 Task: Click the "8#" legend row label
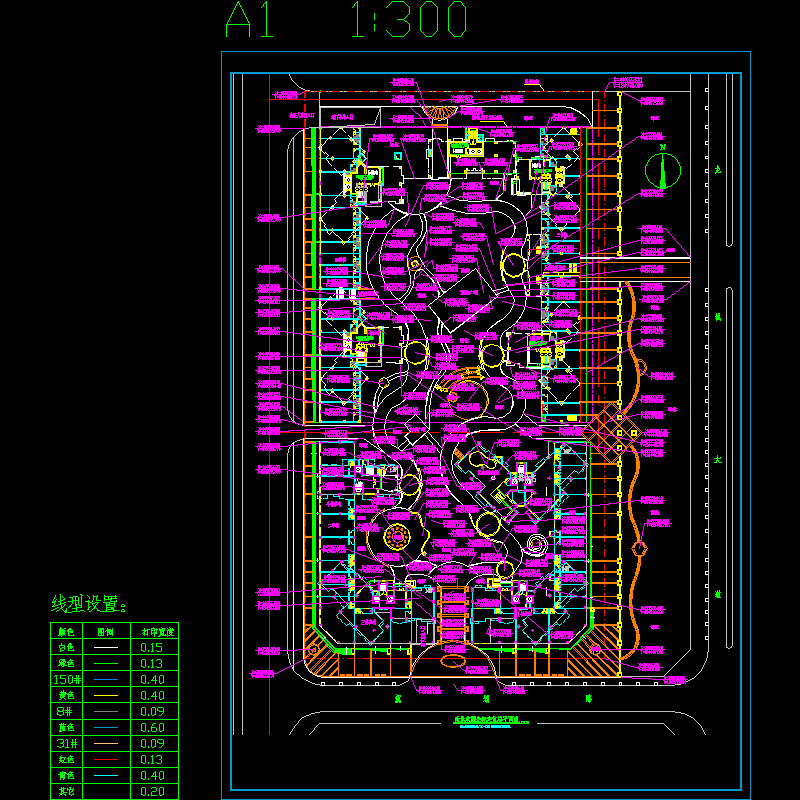[x=65, y=711]
